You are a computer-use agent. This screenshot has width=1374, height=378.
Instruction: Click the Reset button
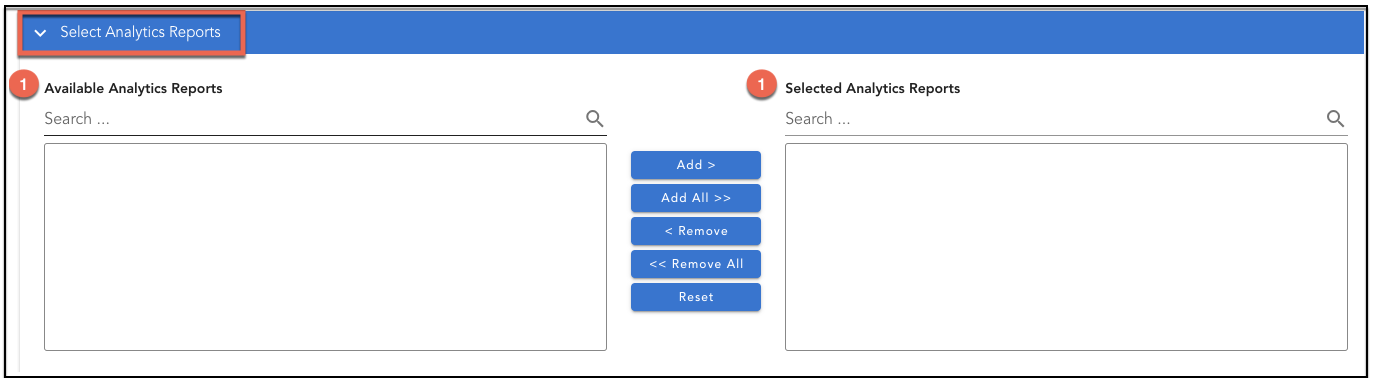pyautogui.click(x=696, y=297)
